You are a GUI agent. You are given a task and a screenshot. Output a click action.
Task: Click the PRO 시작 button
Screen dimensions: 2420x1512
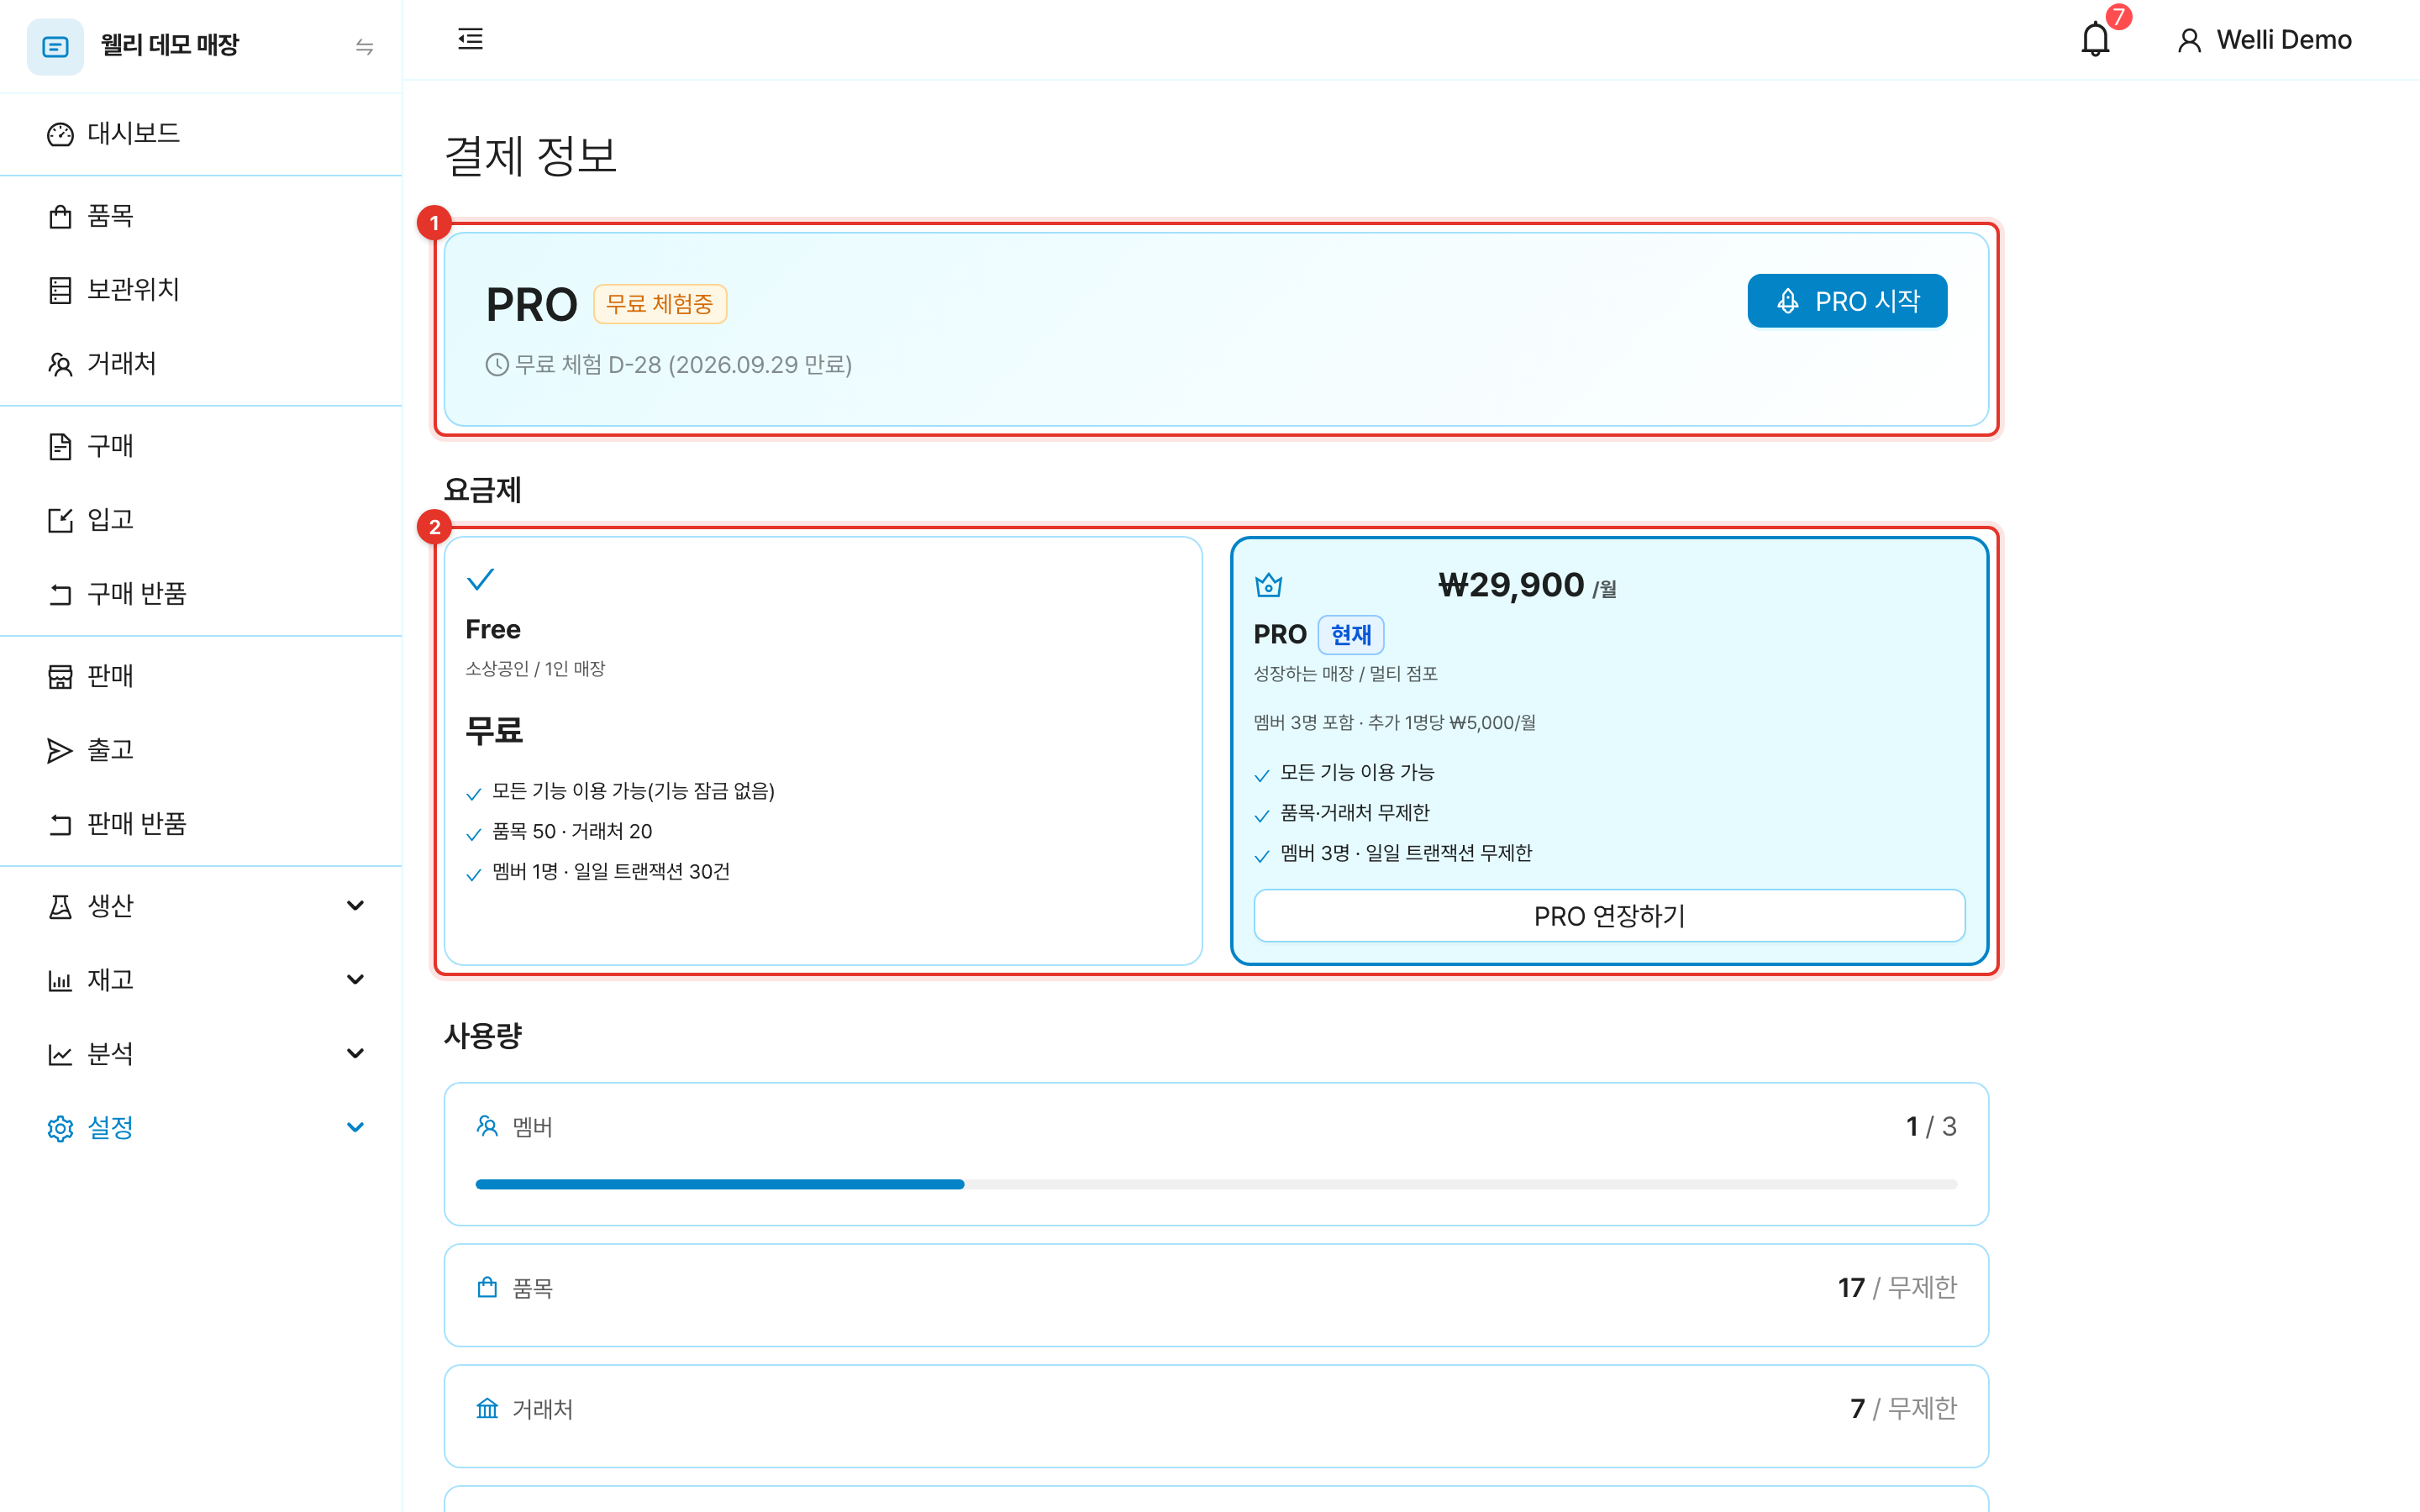coord(1847,301)
